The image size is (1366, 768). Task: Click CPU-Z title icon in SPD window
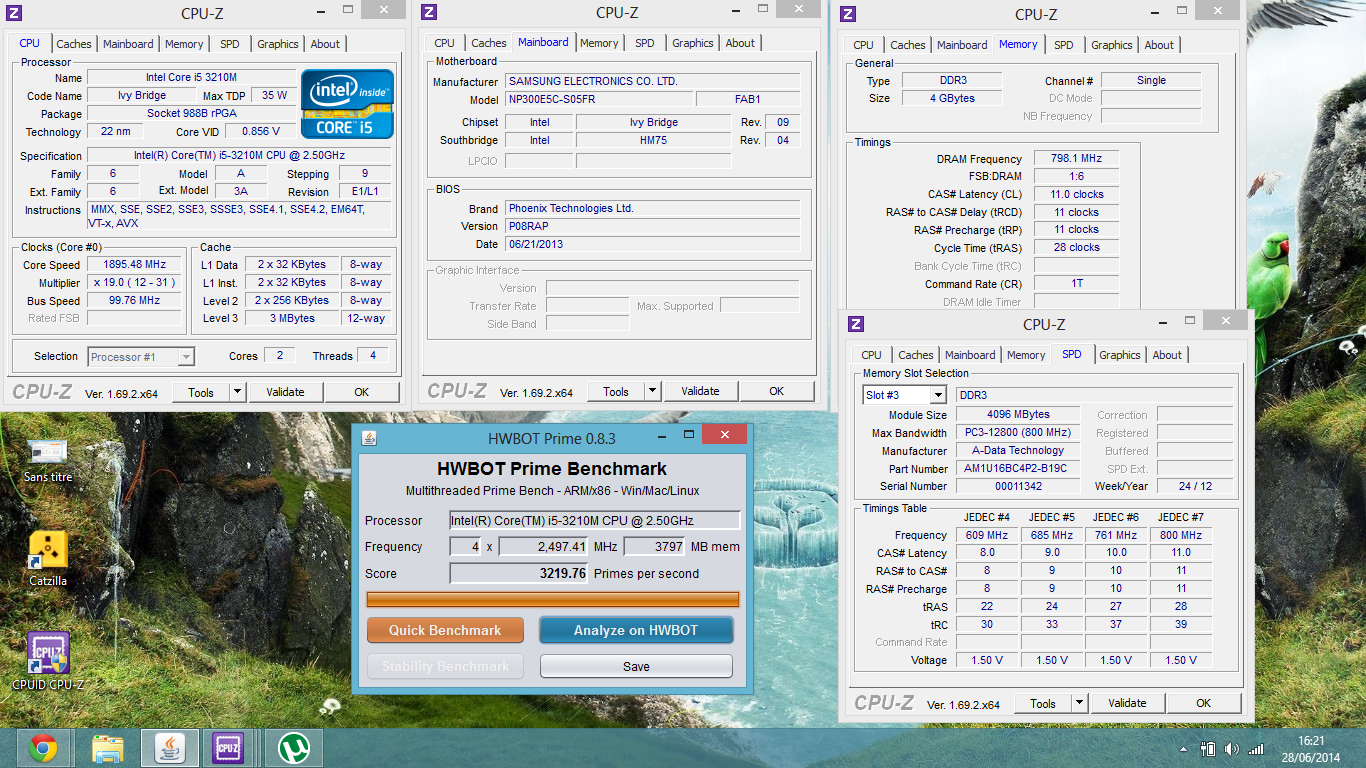[x=856, y=323]
